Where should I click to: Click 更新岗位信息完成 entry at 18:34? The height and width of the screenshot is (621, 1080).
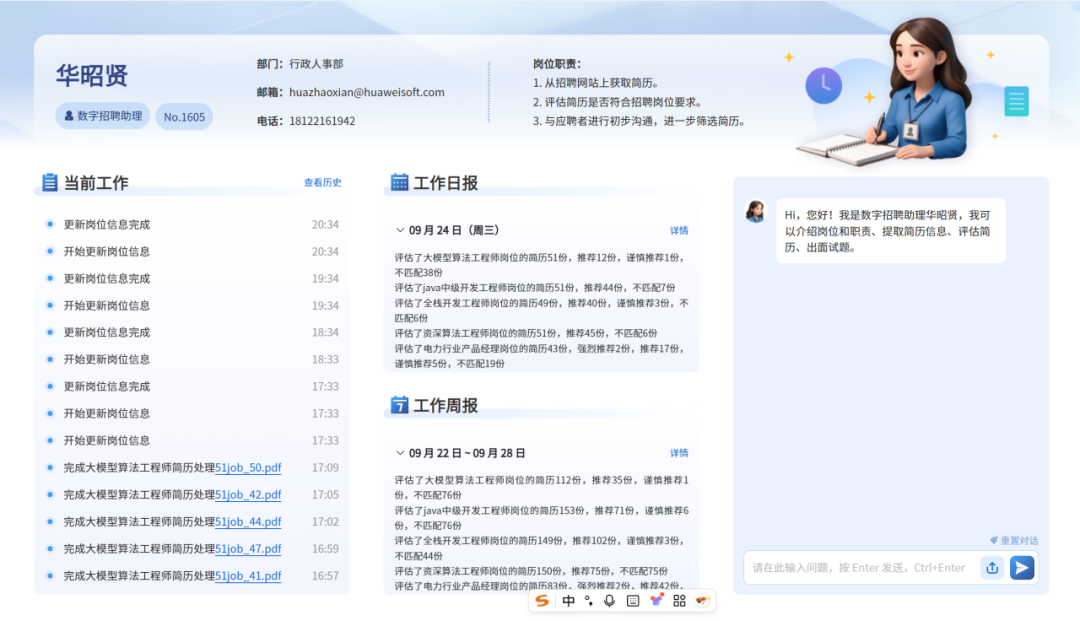pos(107,333)
